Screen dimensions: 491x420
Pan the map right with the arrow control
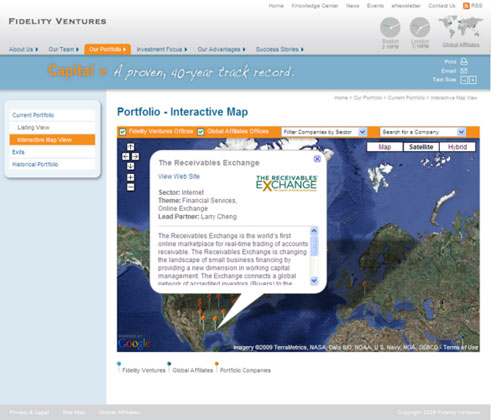tap(135, 156)
